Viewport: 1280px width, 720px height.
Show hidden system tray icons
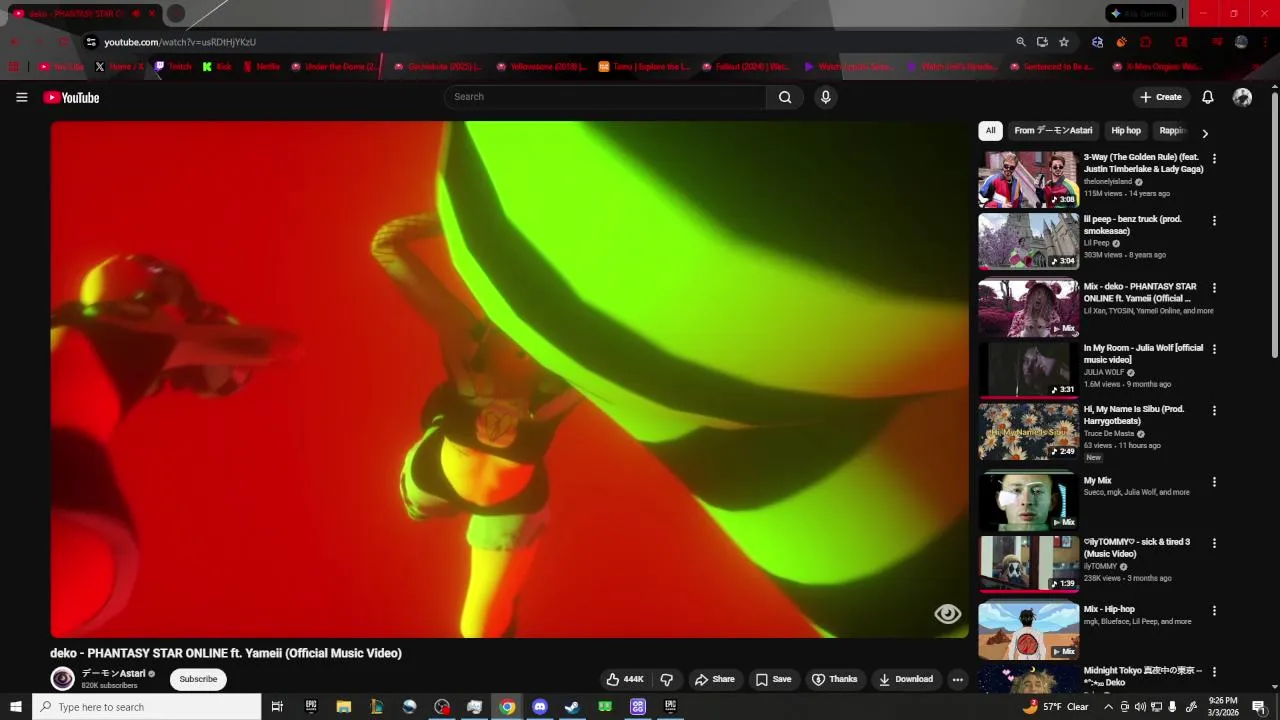click(1108, 707)
